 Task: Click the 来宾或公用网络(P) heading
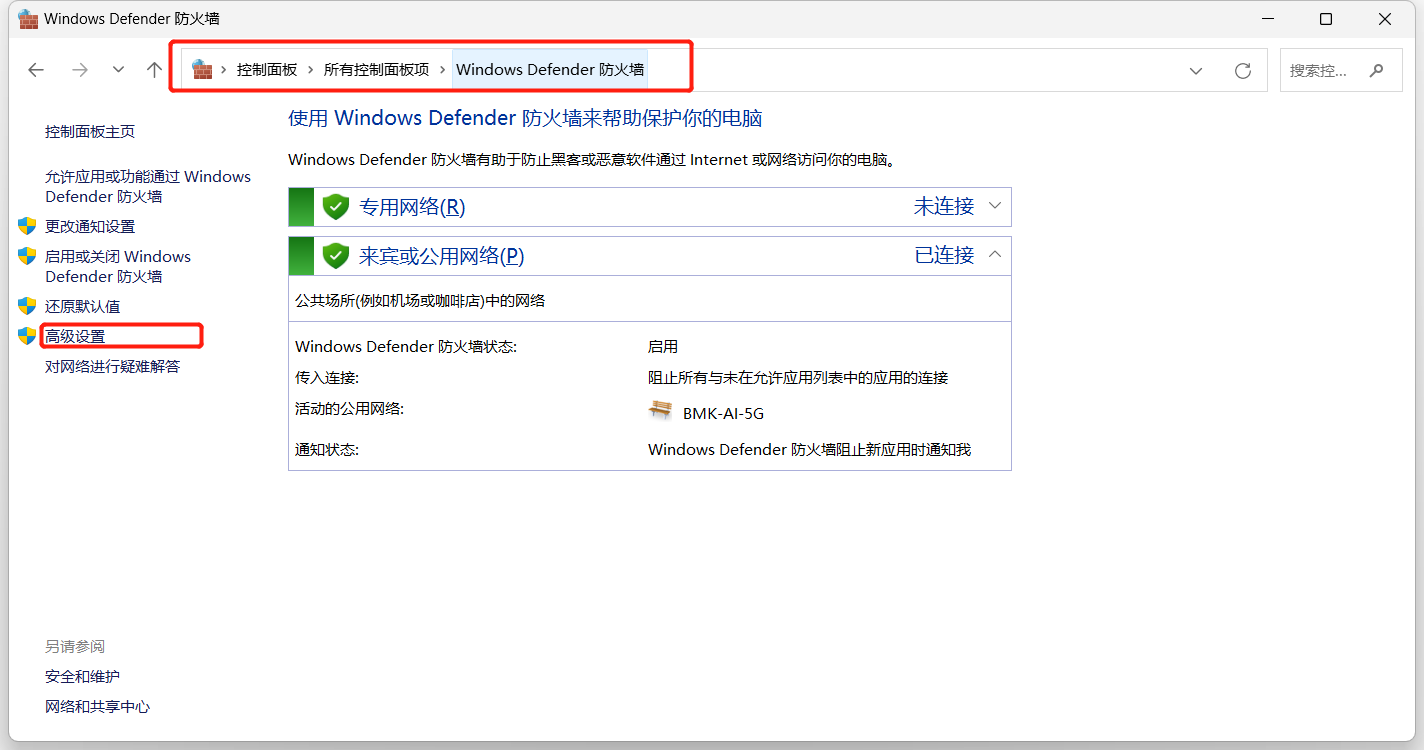coord(442,256)
